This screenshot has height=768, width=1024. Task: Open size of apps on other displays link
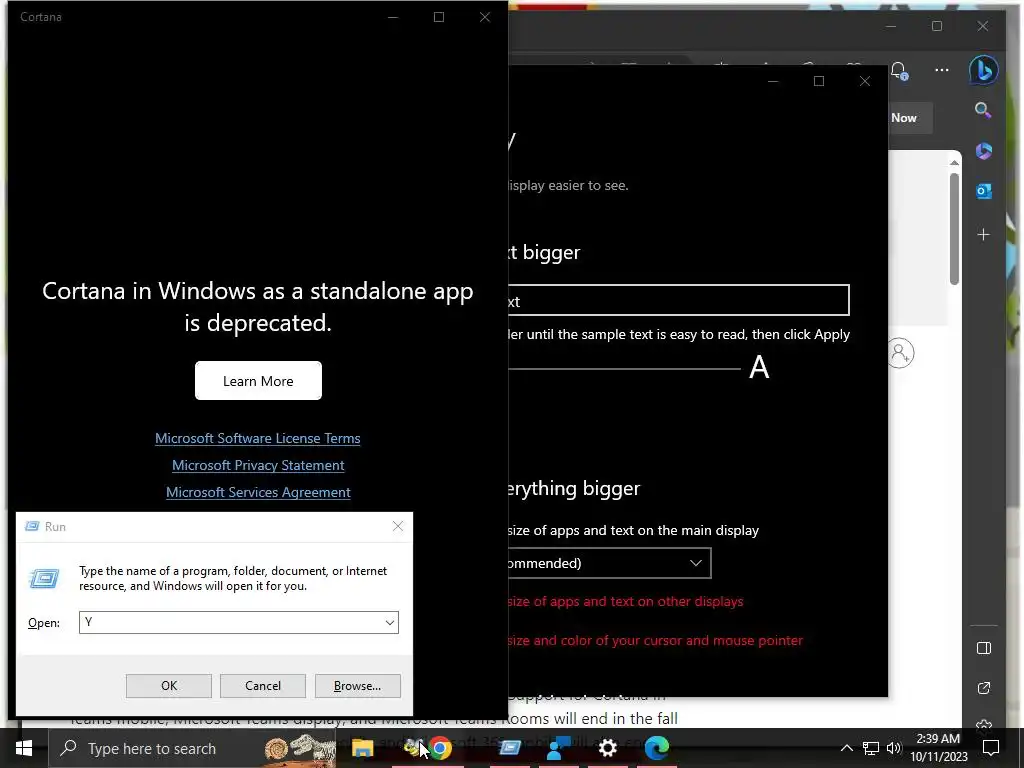(x=626, y=601)
